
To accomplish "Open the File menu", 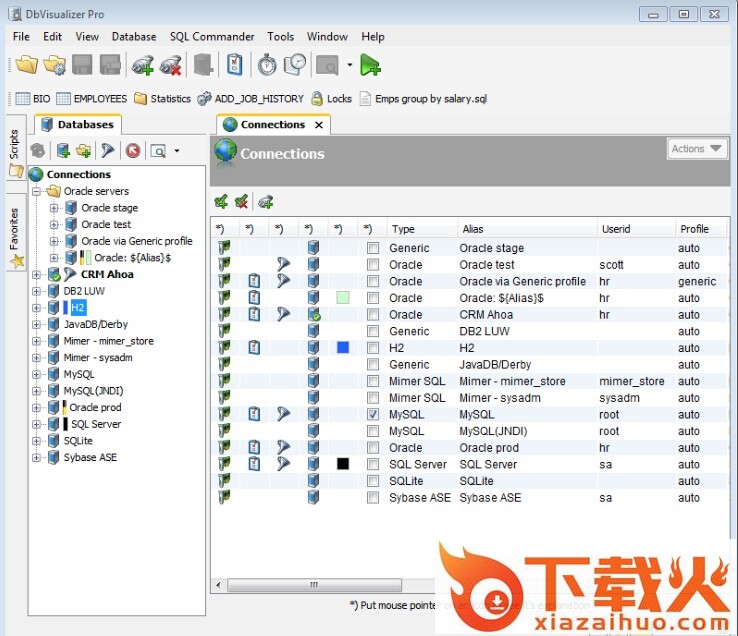I will (x=21, y=37).
